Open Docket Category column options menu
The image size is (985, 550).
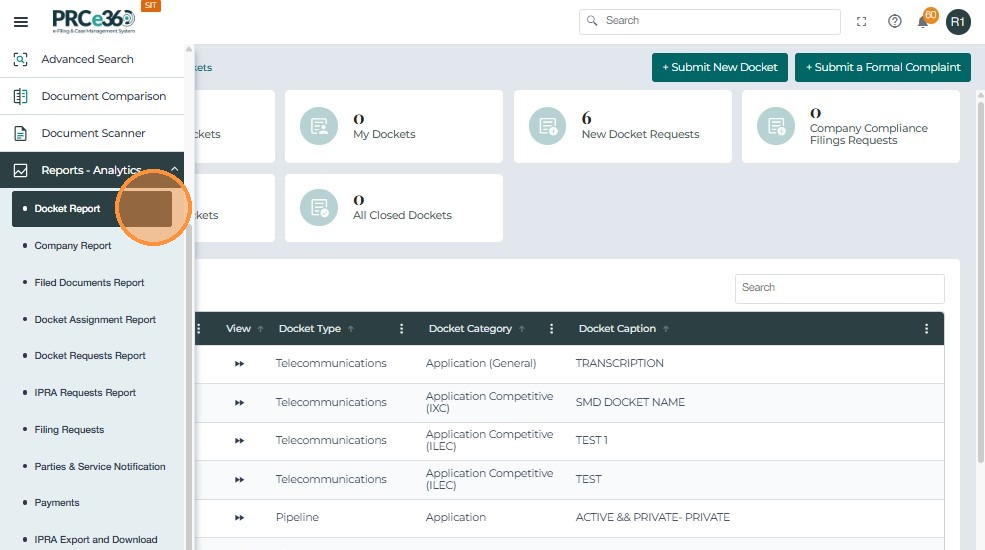coord(551,329)
